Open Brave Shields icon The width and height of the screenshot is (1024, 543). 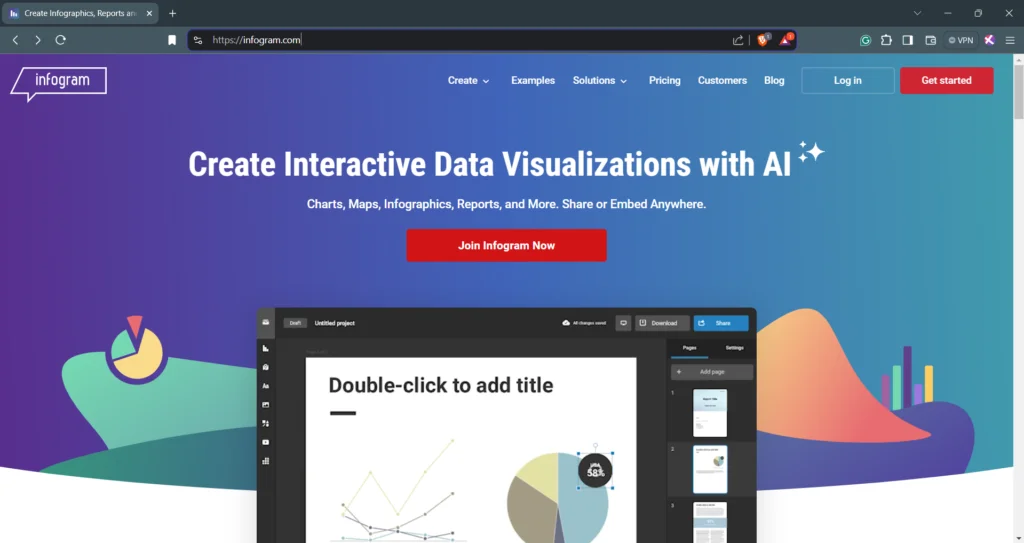(x=763, y=39)
